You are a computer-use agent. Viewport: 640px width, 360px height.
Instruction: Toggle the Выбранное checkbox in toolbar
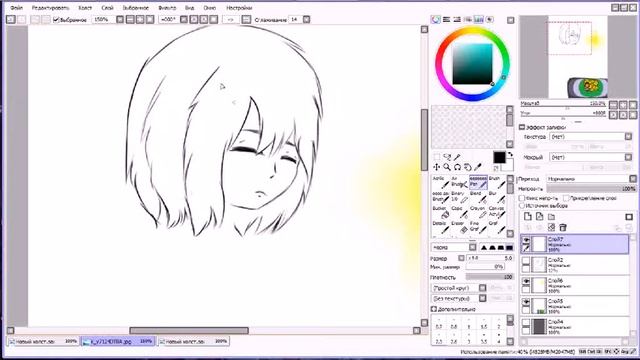[56, 20]
